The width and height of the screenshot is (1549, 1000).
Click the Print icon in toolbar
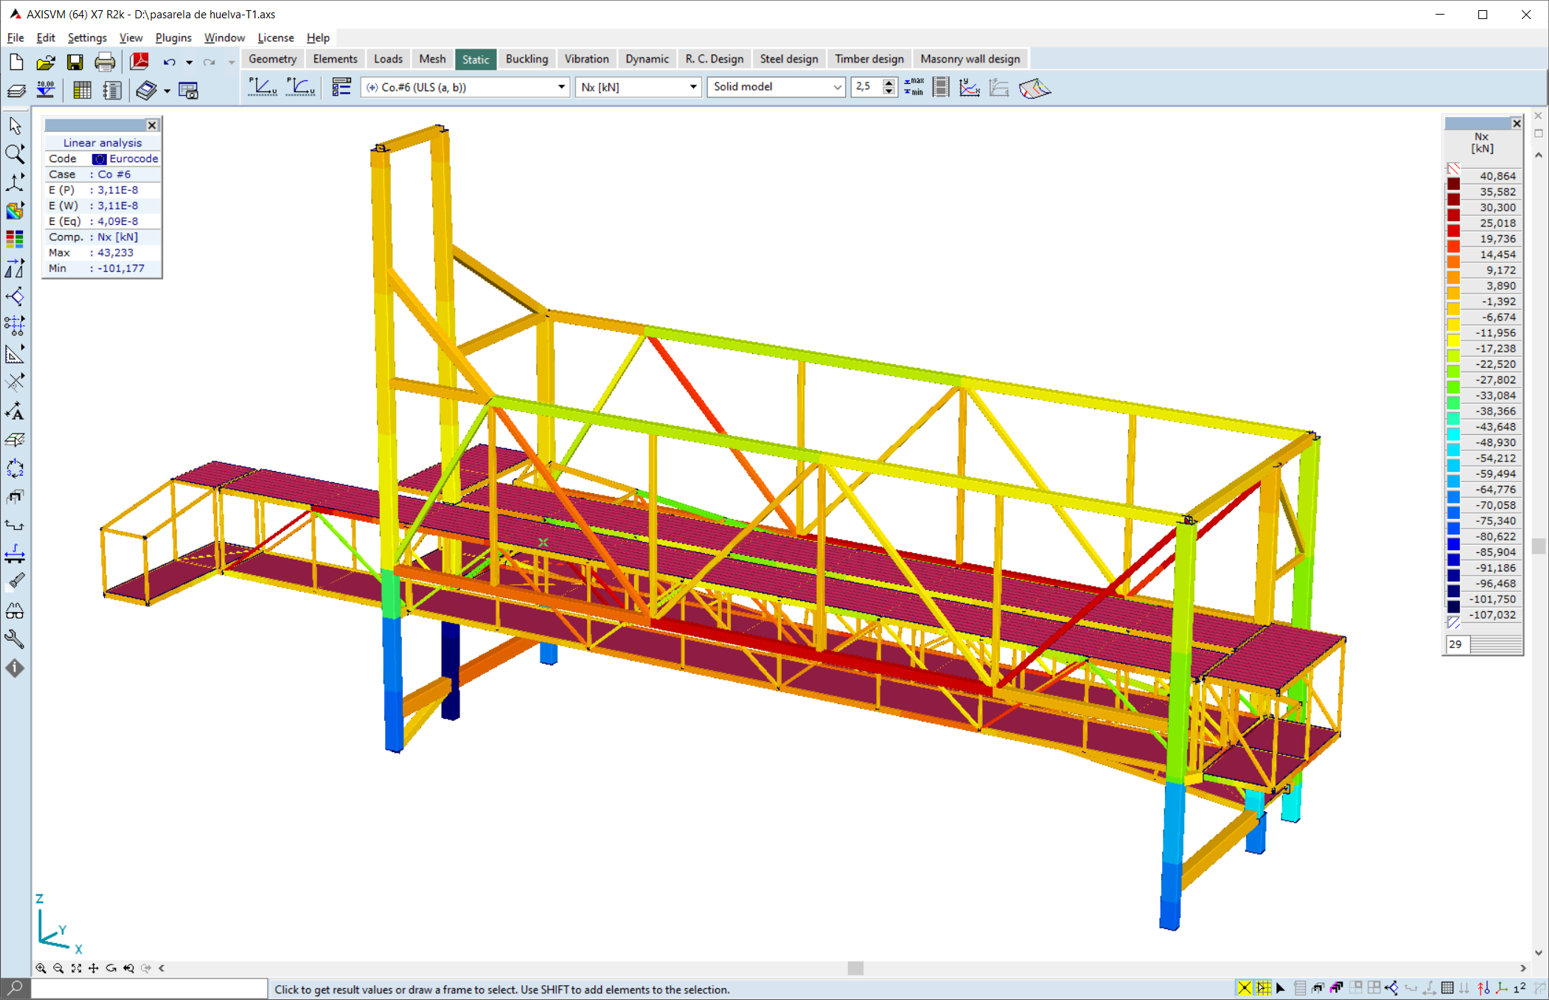105,62
